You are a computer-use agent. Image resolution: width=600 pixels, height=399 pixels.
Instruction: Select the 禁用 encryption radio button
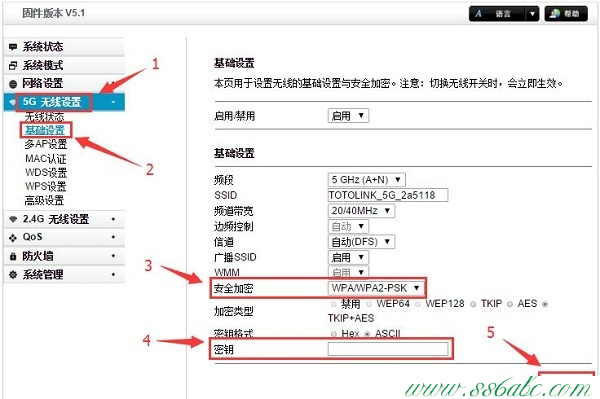tap(334, 305)
